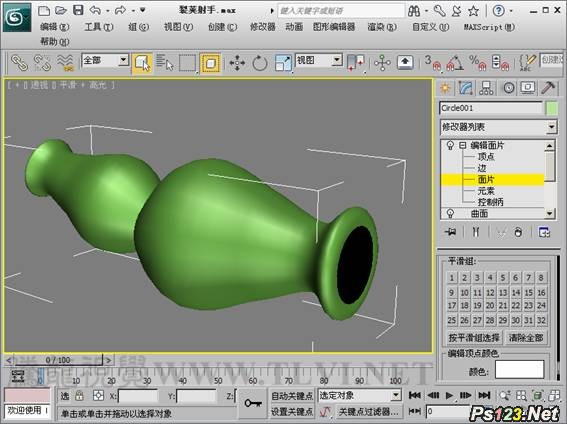Open the Display command panel tab
The width and height of the screenshot is (567, 424).
[x=528, y=88]
